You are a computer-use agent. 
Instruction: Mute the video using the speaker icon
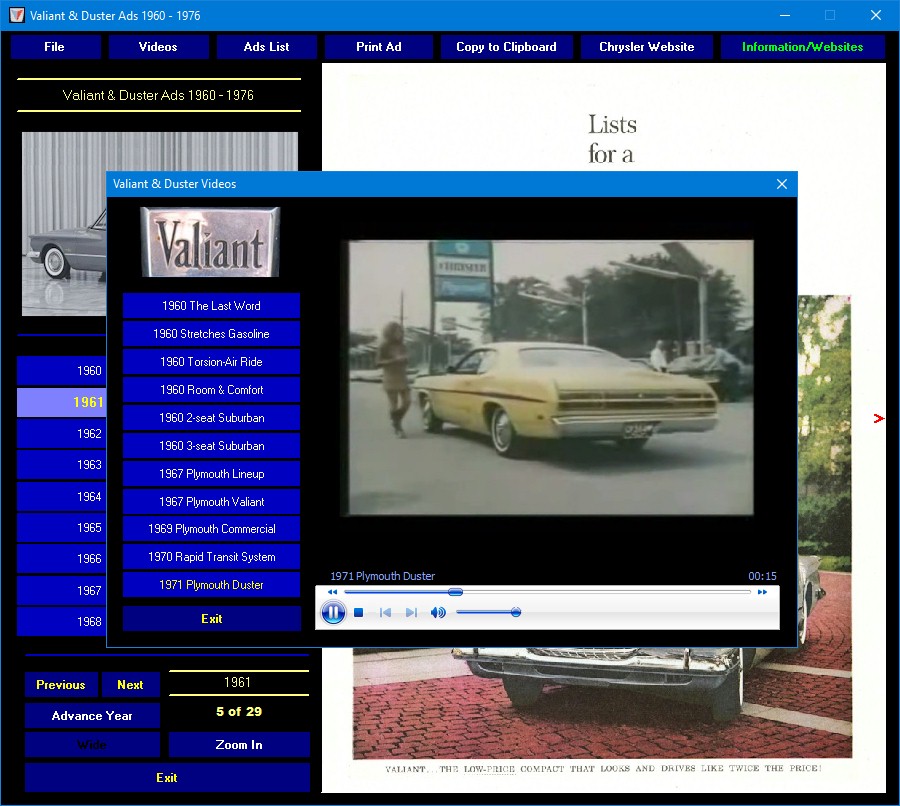pos(438,613)
